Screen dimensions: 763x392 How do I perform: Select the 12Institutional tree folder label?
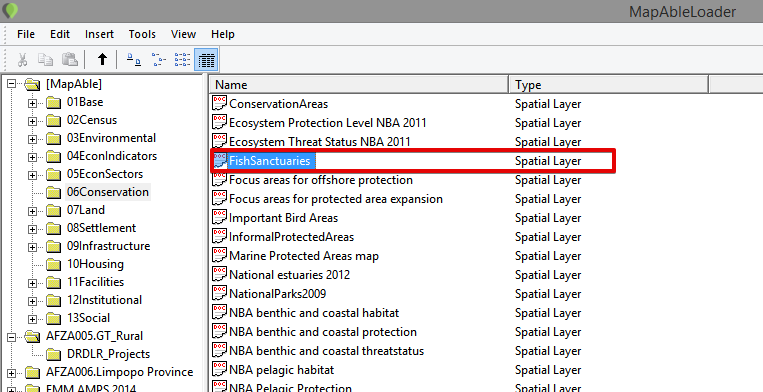click(x=105, y=300)
